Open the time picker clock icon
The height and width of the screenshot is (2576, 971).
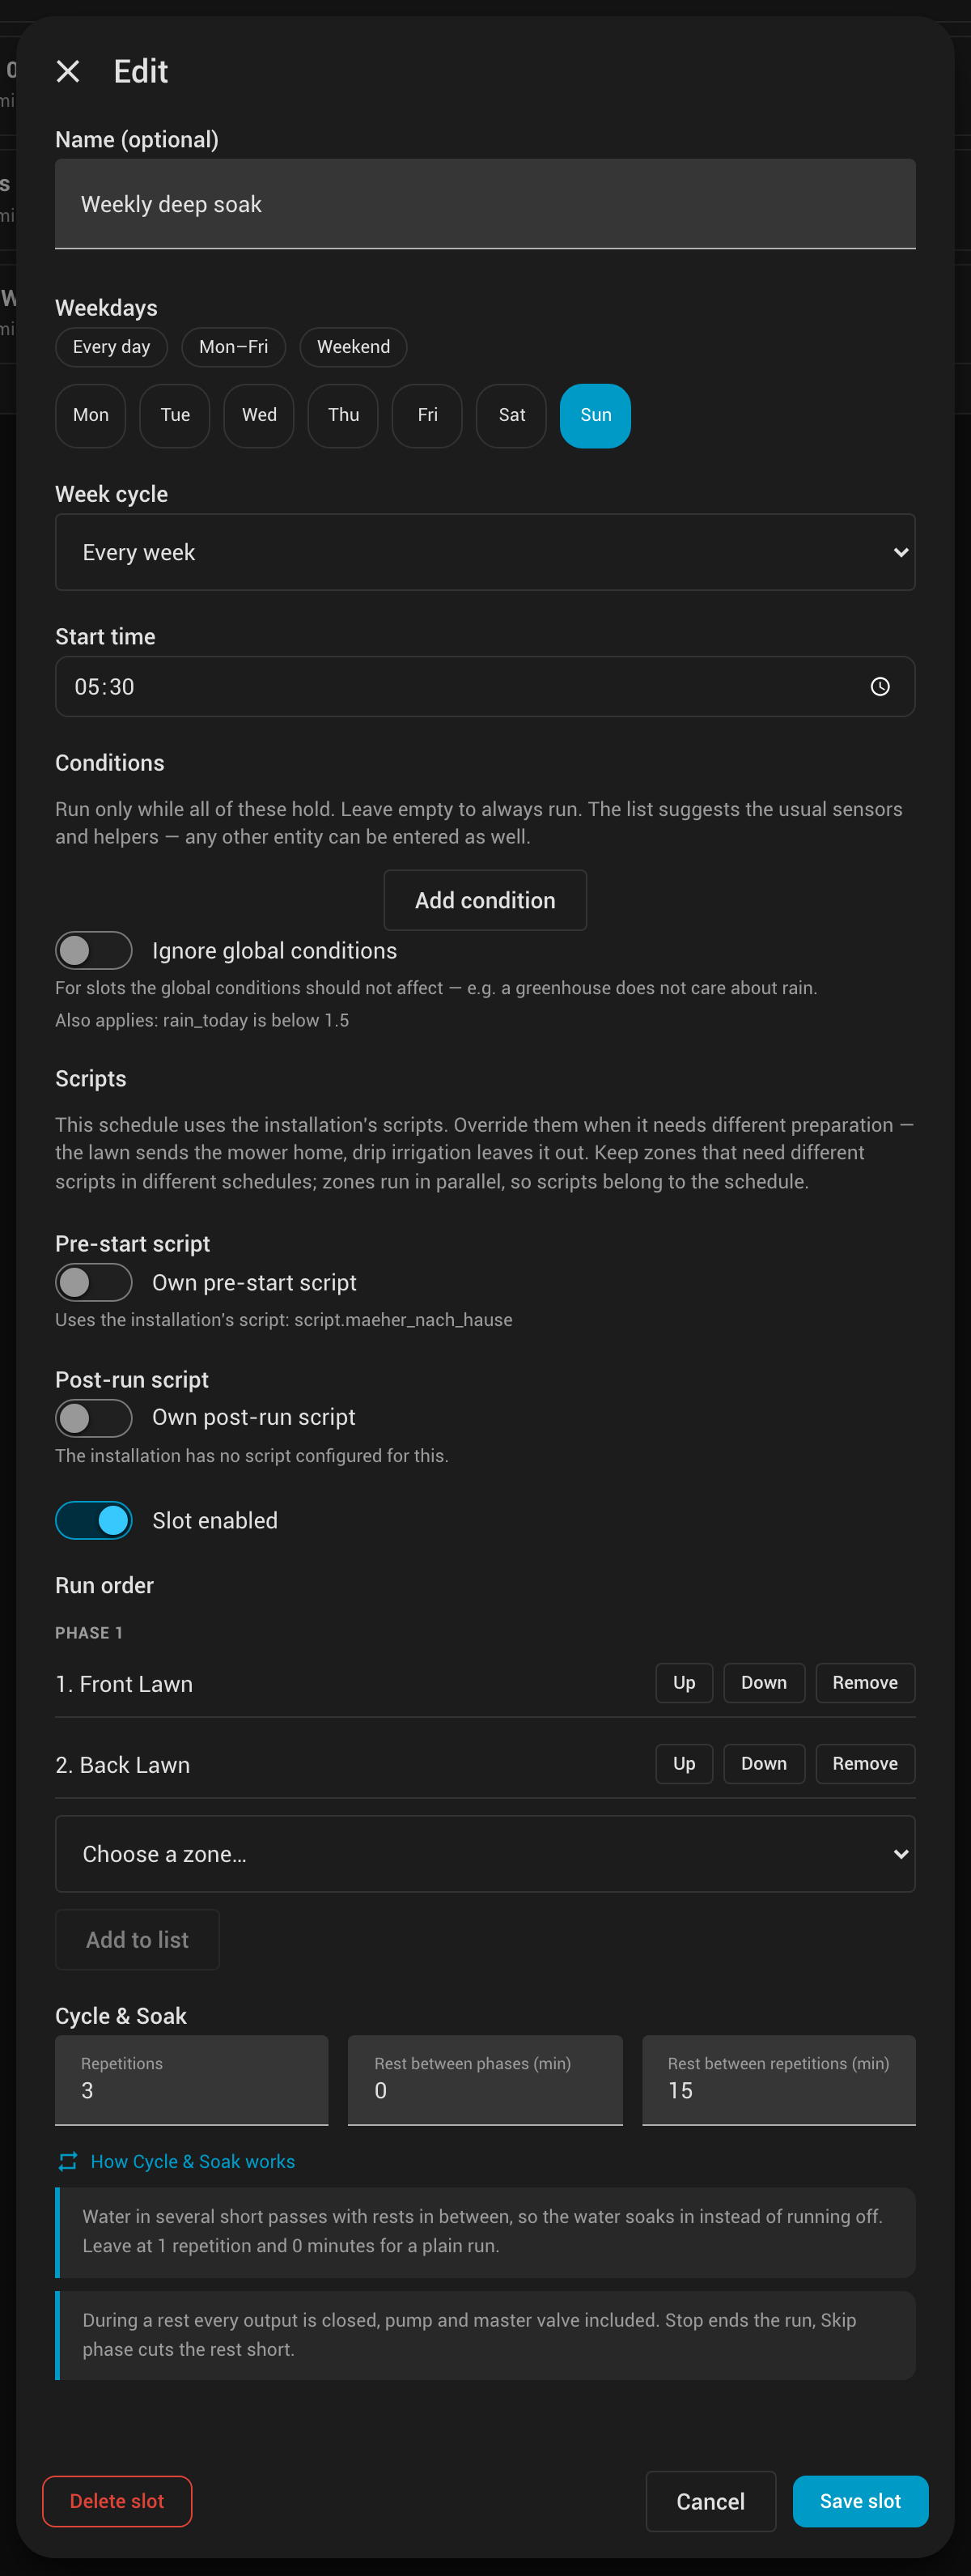pyautogui.click(x=880, y=686)
